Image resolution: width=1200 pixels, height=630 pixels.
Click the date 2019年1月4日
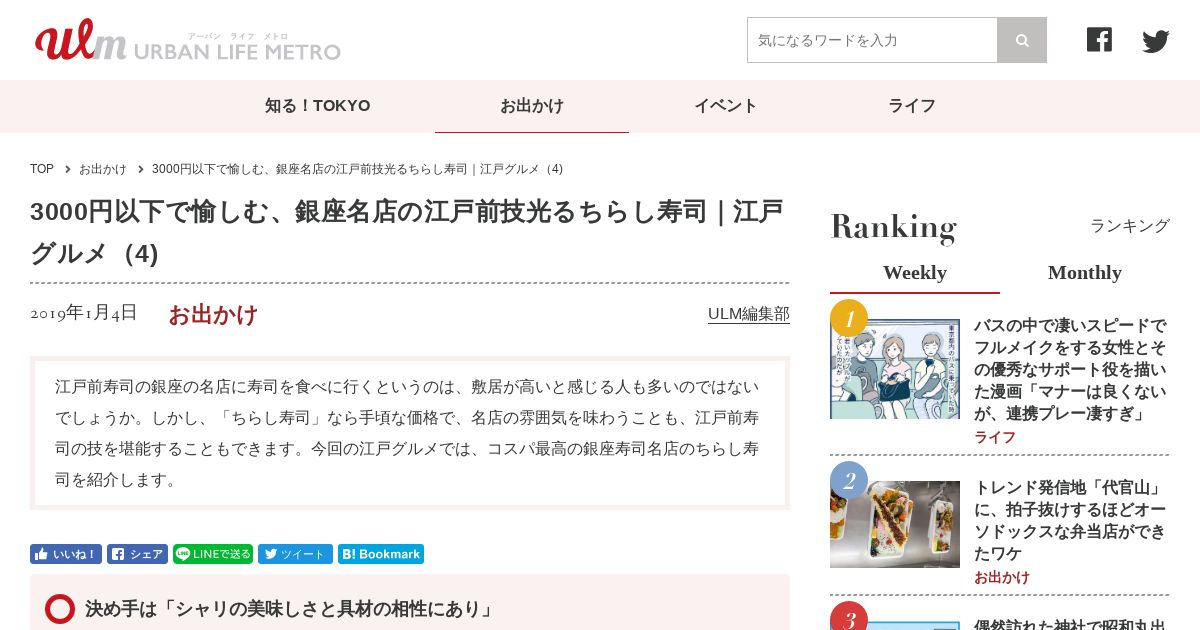(84, 313)
